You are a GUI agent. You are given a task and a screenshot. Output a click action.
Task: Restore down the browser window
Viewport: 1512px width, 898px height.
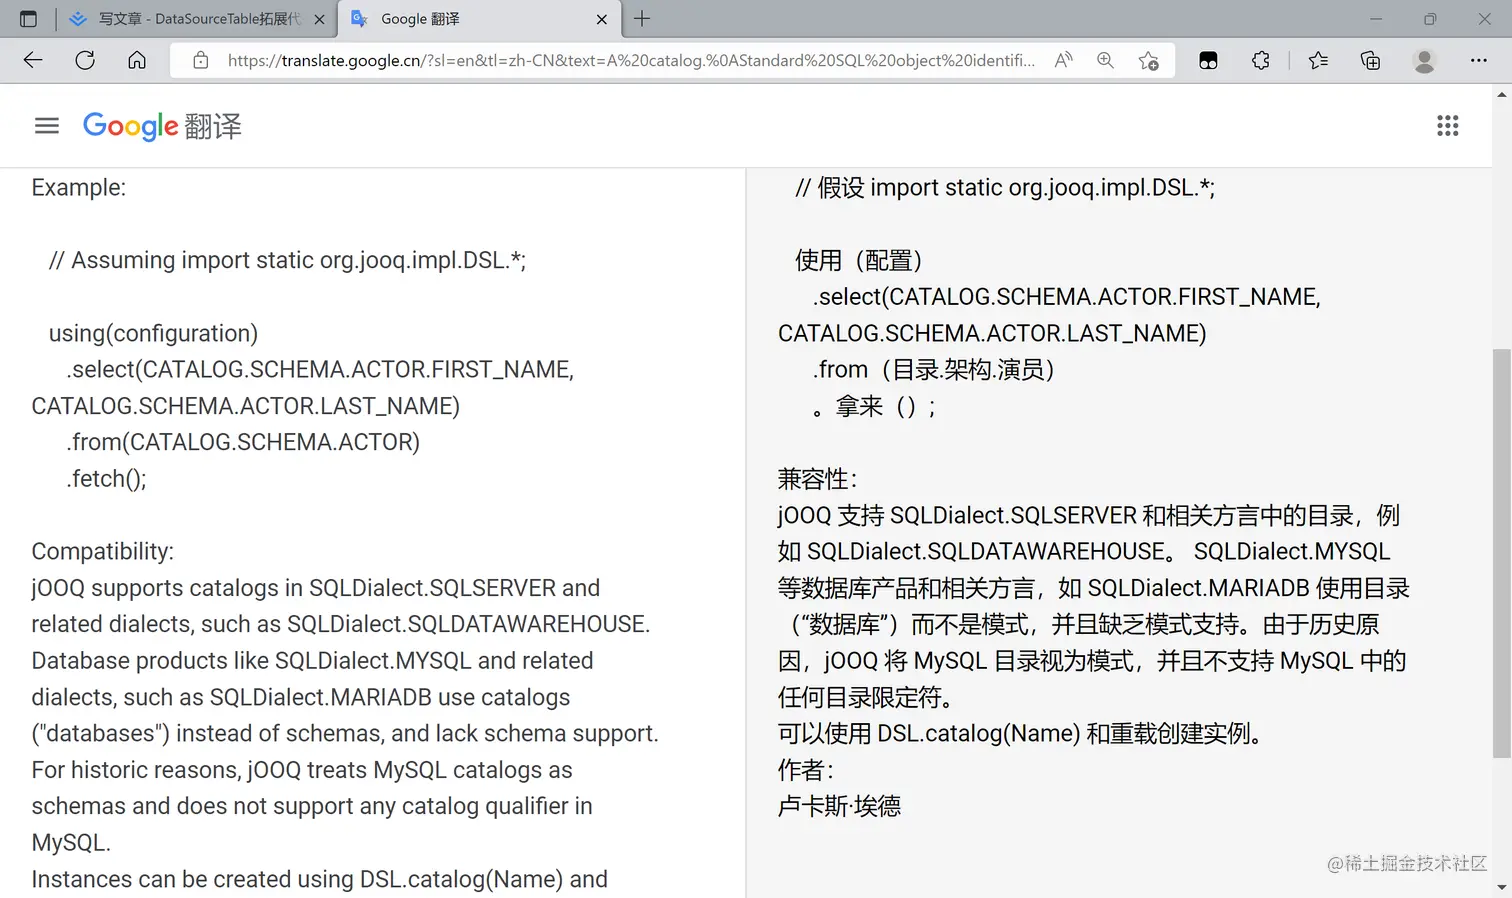(1430, 19)
